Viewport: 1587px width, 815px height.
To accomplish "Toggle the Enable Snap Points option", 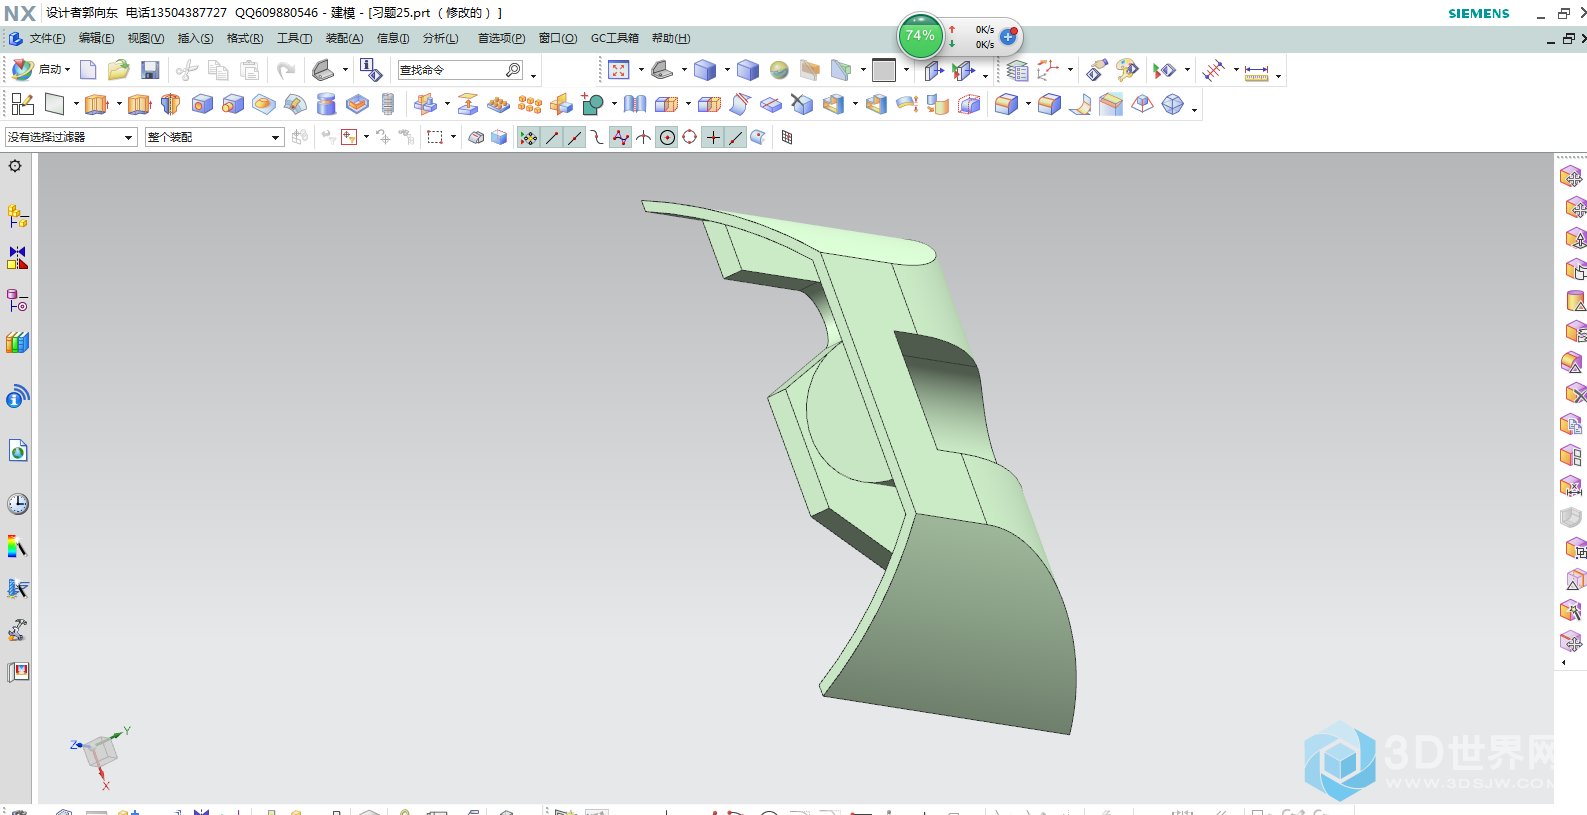I will [529, 137].
